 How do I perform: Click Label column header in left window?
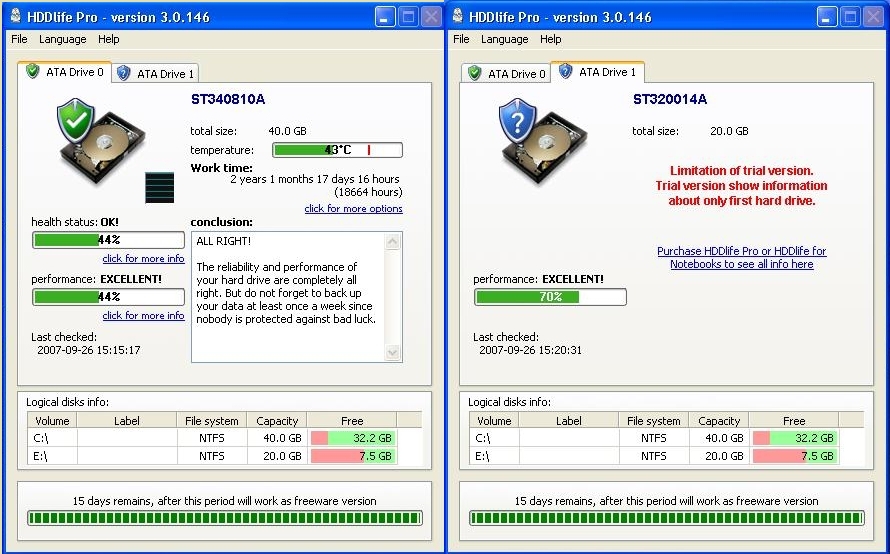coord(127,421)
